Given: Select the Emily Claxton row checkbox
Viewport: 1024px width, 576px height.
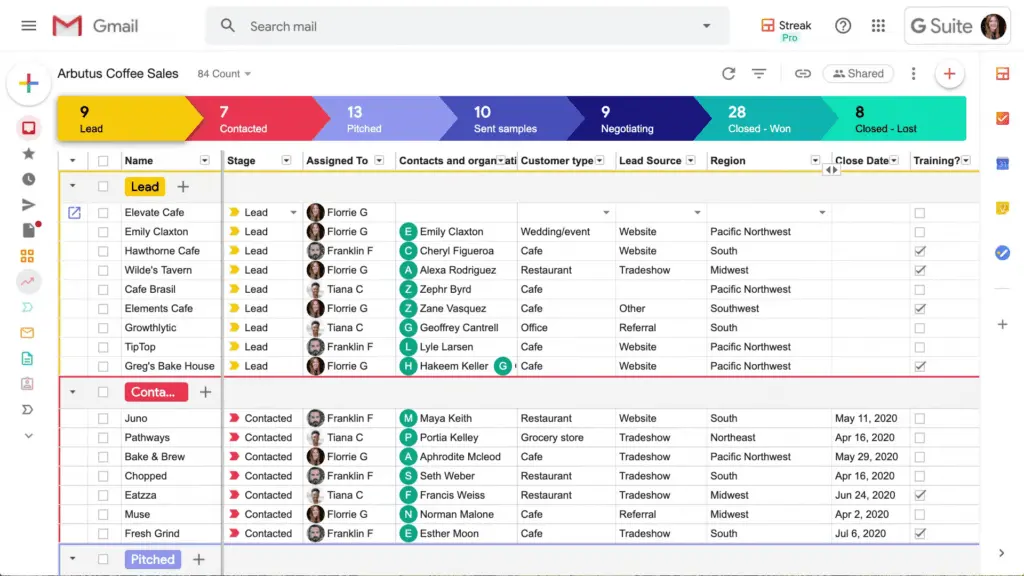Looking at the screenshot, I should tap(103, 232).
